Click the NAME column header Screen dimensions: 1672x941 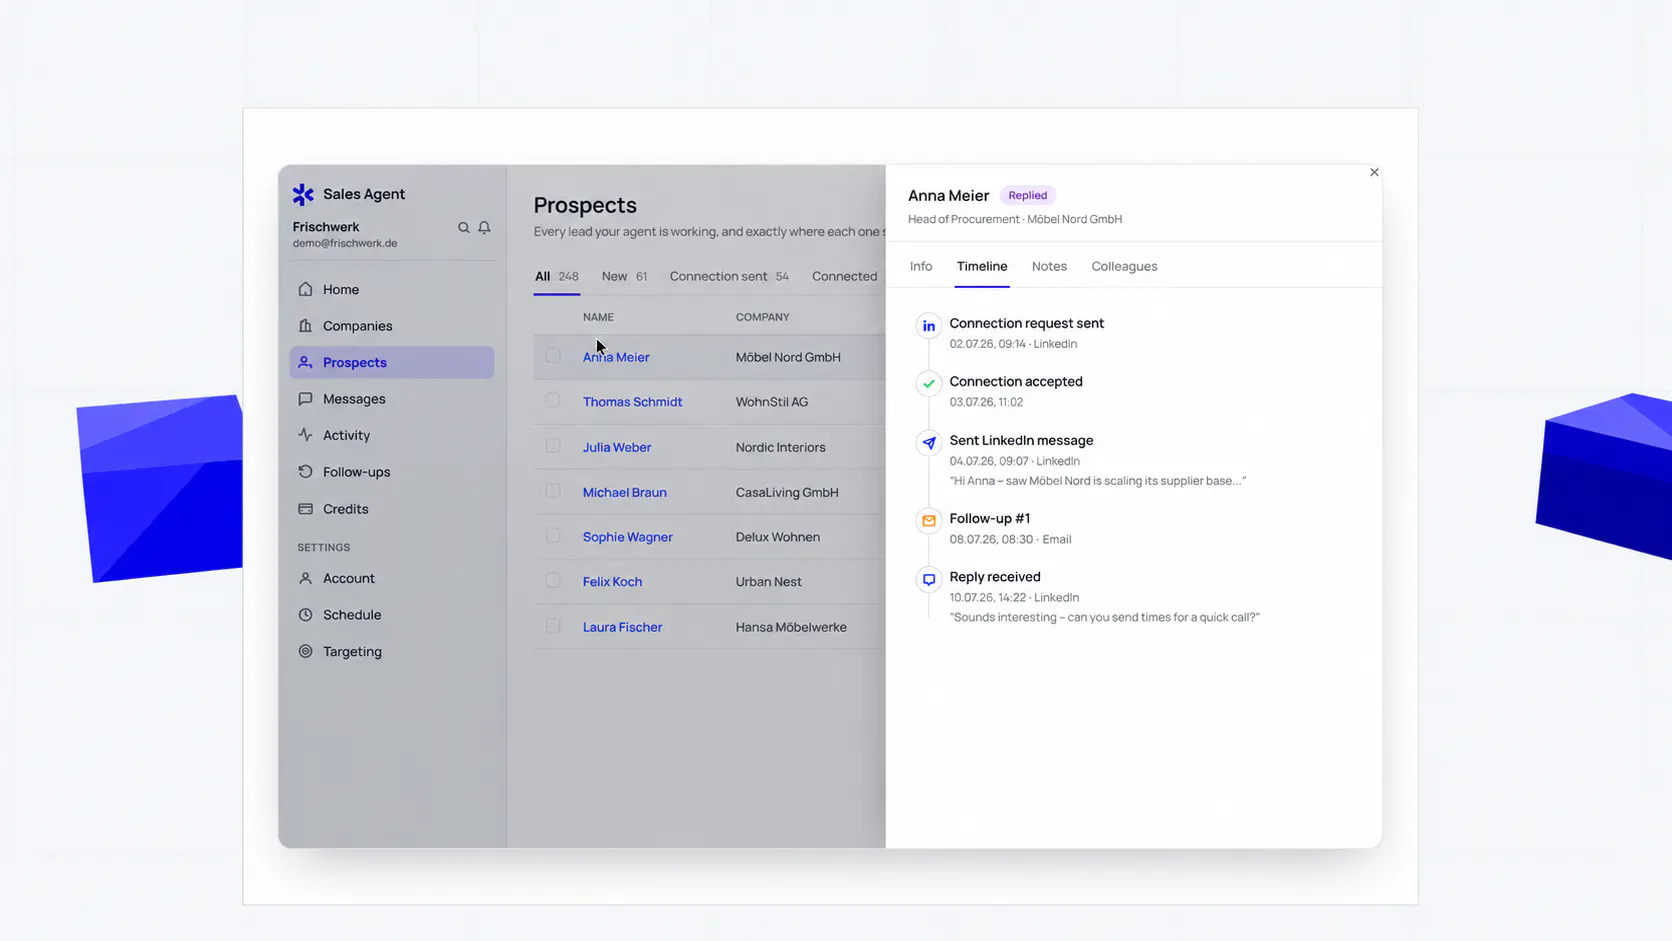598,317
